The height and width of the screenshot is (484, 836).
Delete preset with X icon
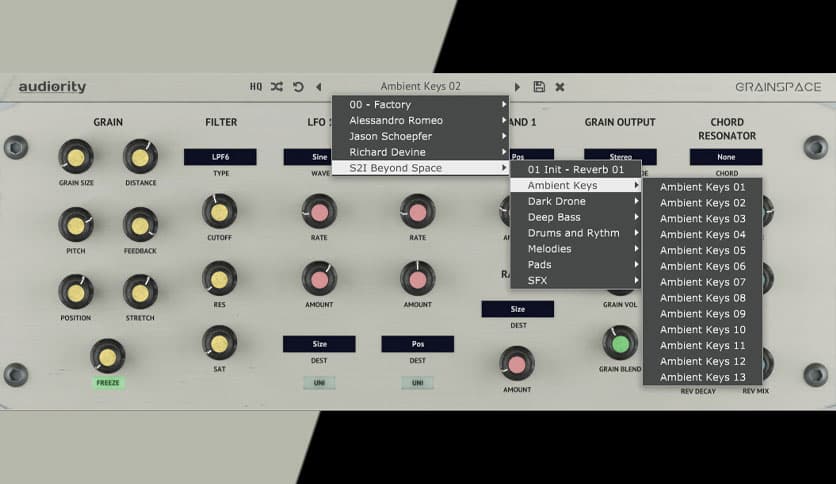point(559,86)
